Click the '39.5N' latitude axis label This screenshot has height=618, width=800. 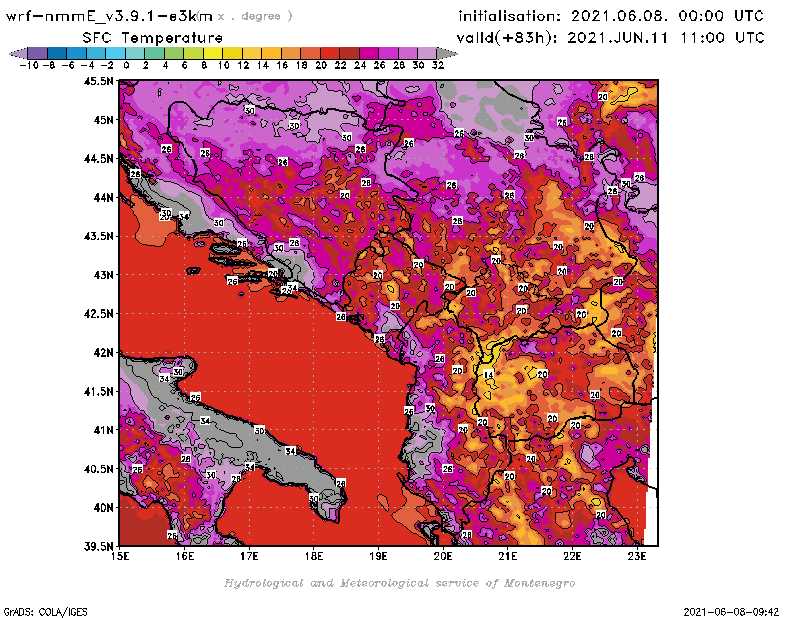[99, 547]
